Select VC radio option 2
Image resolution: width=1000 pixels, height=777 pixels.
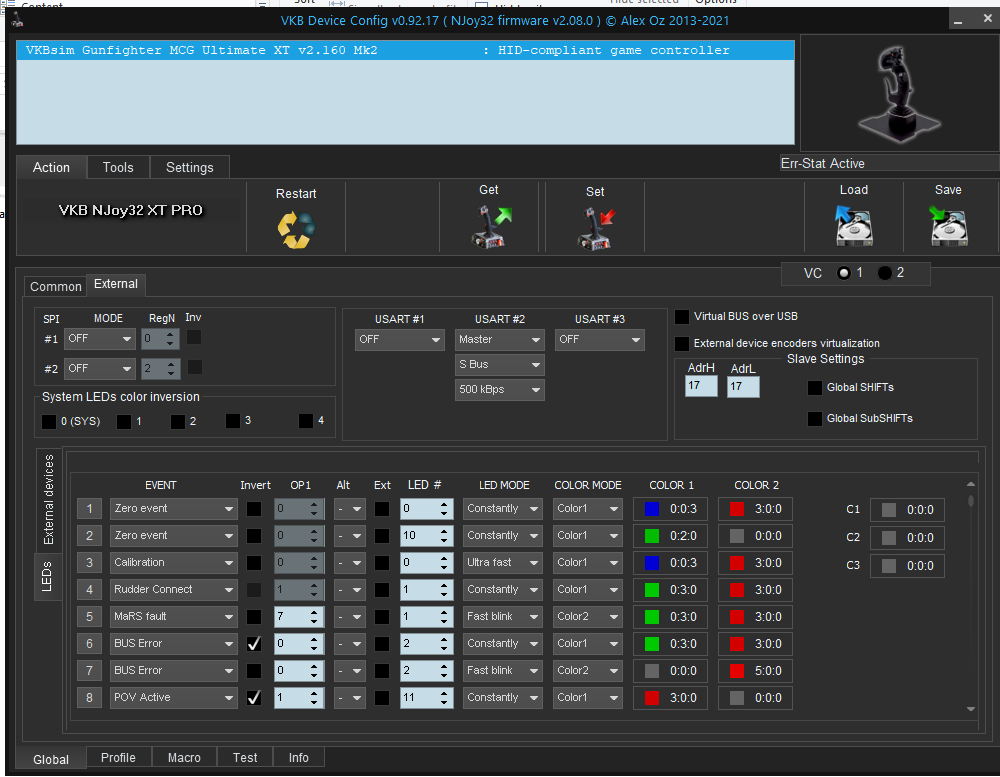(885, 273)
